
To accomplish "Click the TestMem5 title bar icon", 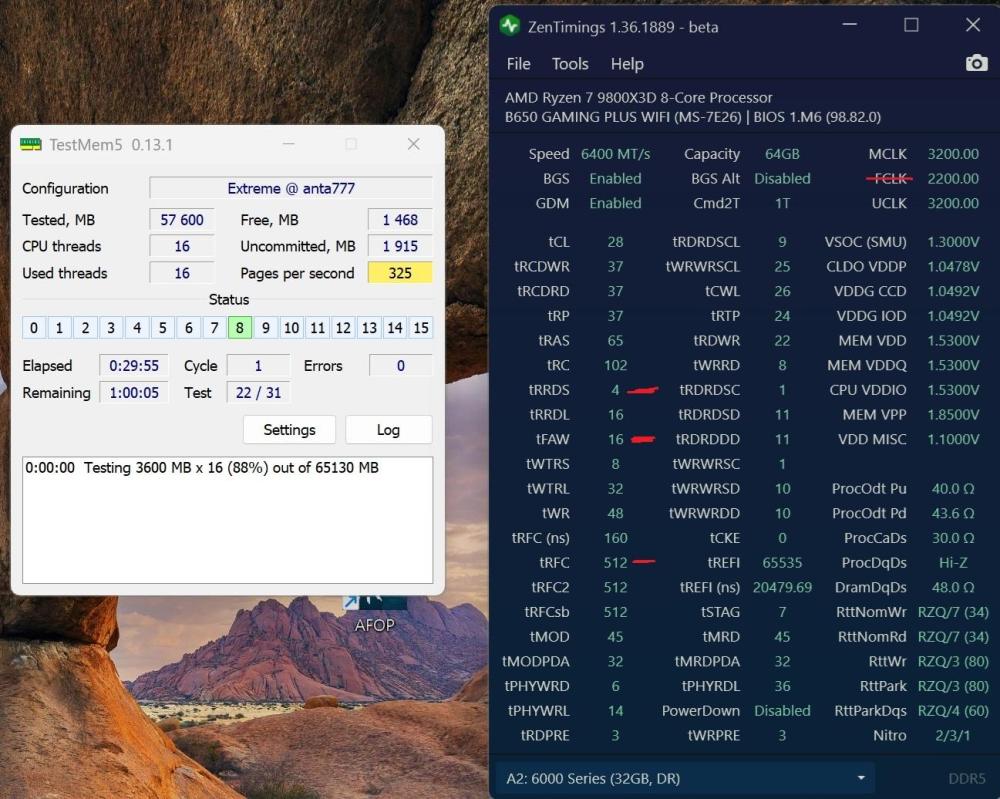I will pos(31,145).
